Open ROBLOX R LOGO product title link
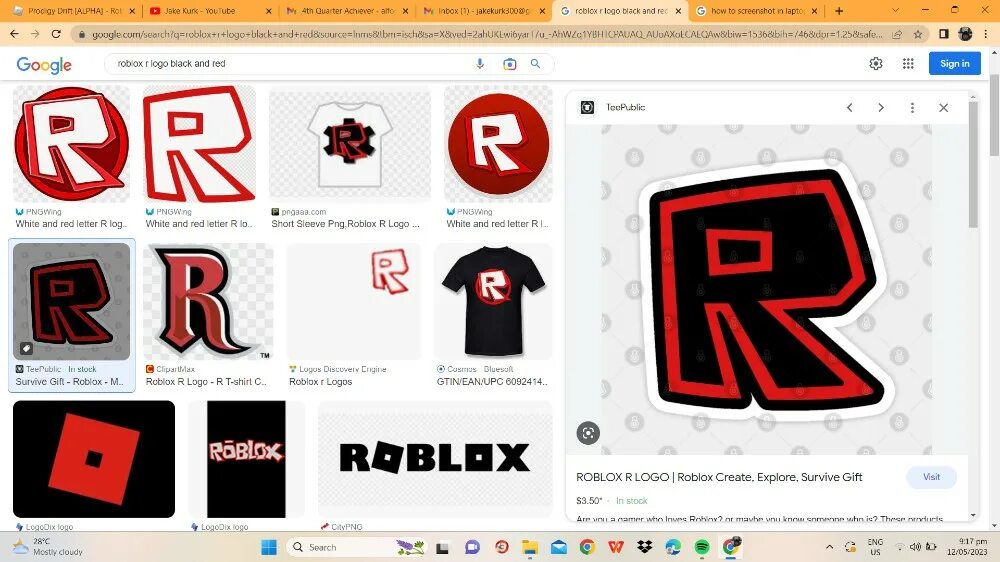This screenshot has width=1000, height=562. point(719,477)
